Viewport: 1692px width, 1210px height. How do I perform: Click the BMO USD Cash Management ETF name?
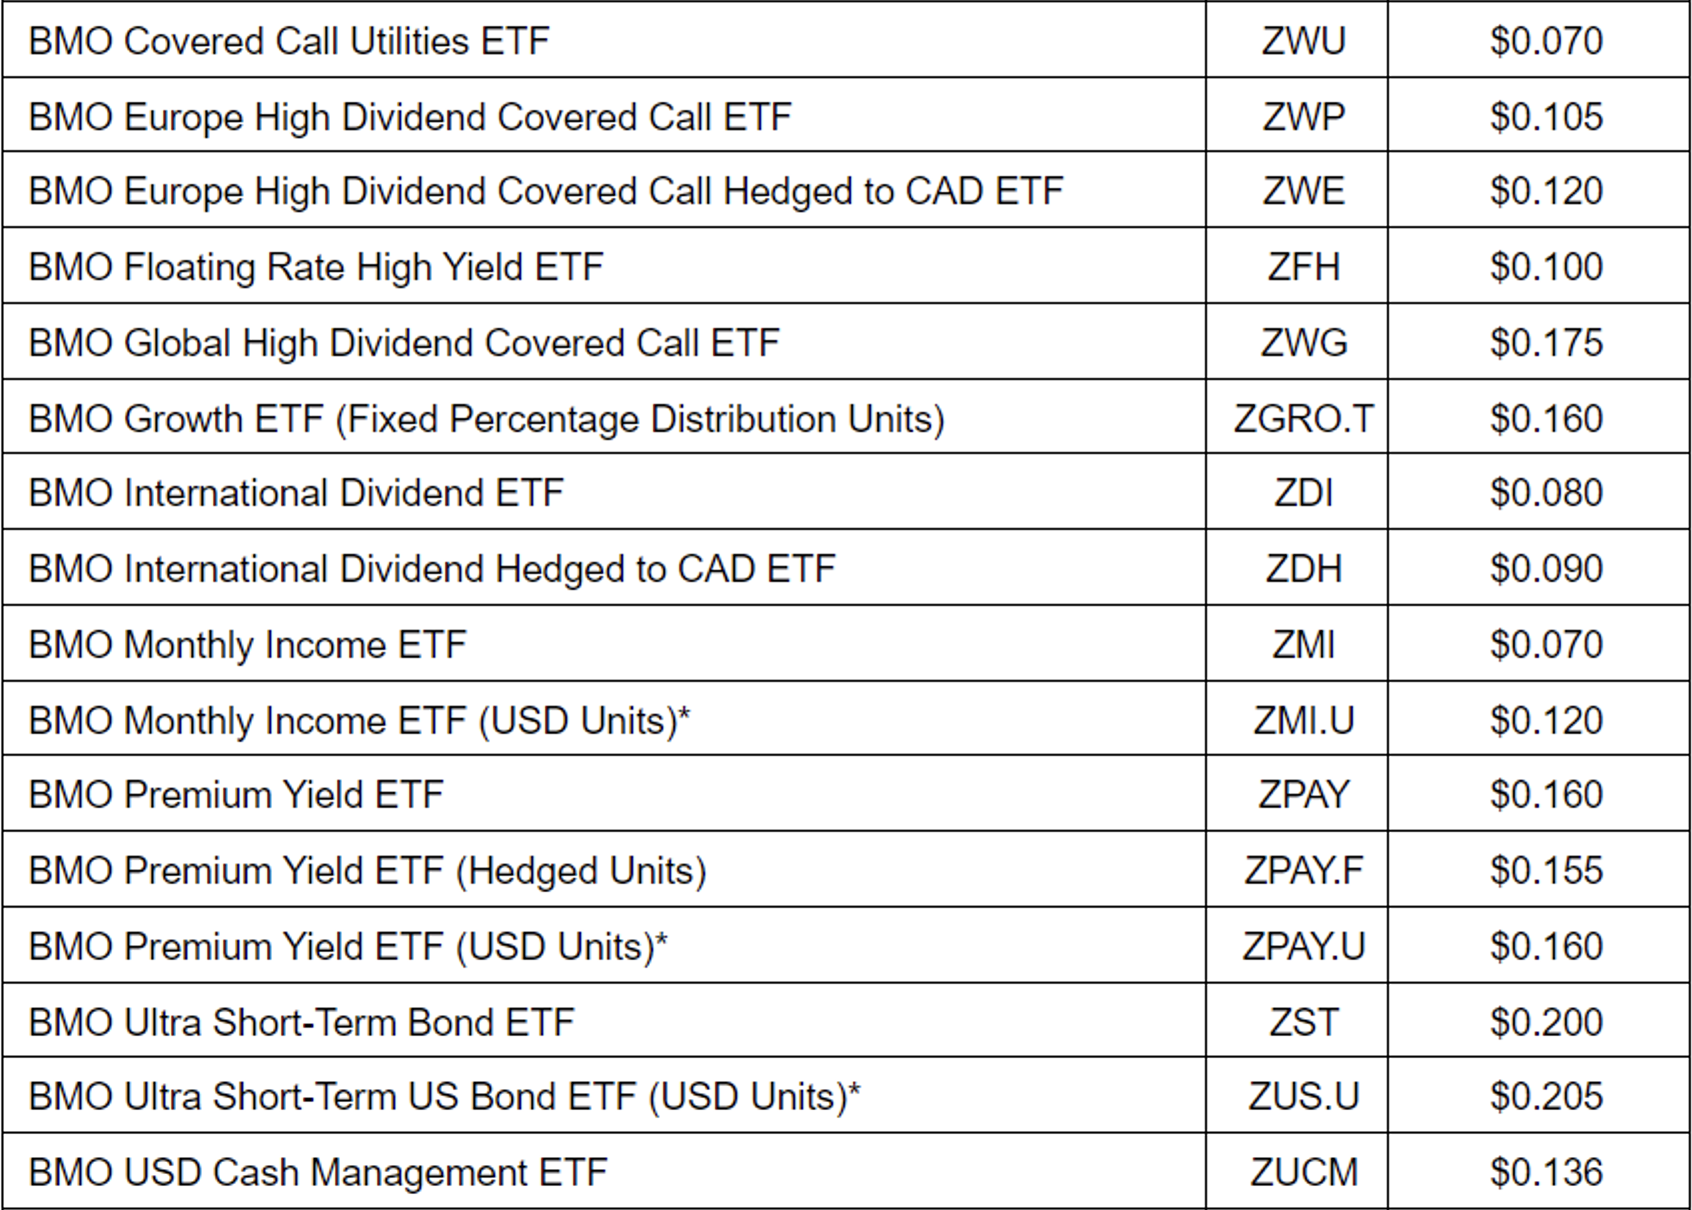[x=318, y=1173]
